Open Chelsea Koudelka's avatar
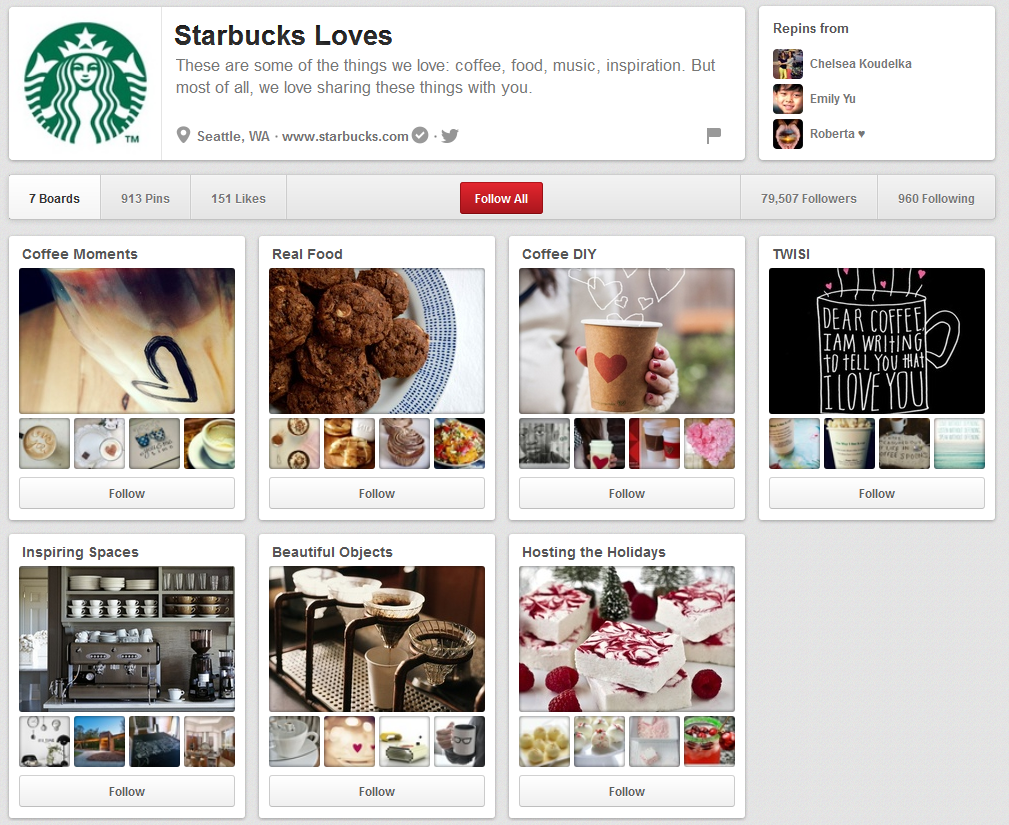This screenshot has width=1009, height=825. point(788,64)
